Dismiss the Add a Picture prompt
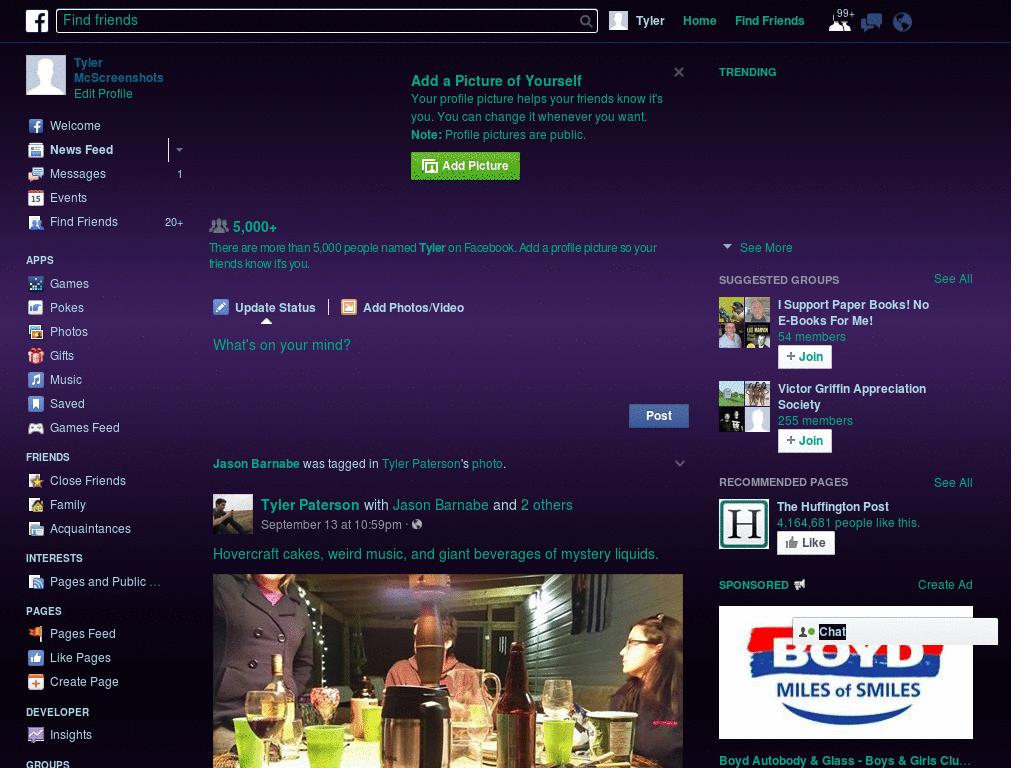This screenshot has height=768, width=1024. [679, 72]
